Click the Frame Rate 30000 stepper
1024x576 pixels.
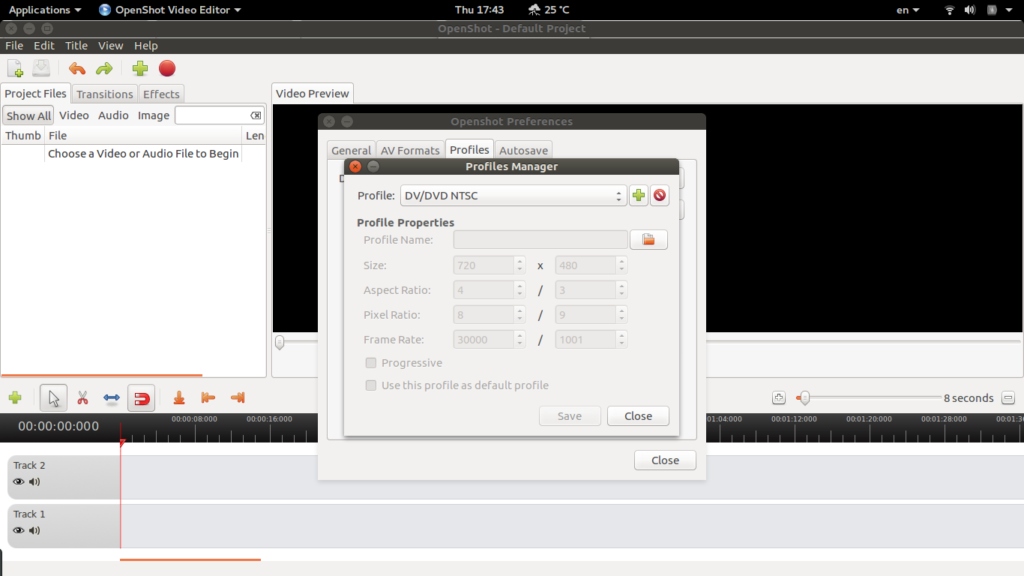(x=520, y=340)
